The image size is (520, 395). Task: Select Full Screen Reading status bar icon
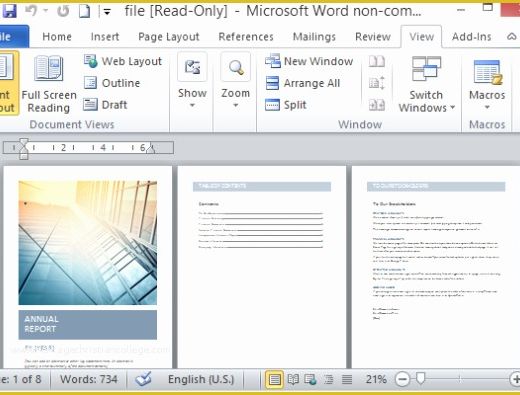(293, 379)
